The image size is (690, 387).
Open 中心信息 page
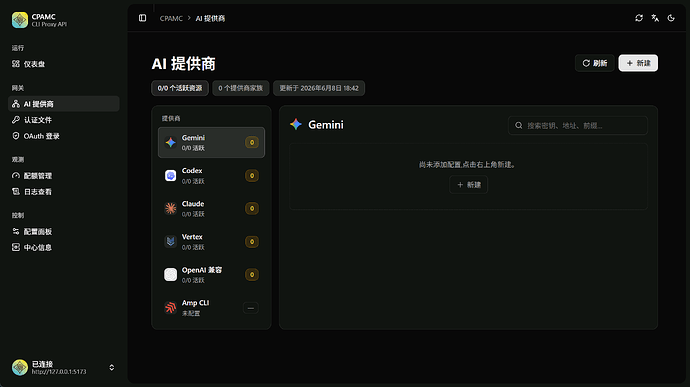(x=64, y=247)
